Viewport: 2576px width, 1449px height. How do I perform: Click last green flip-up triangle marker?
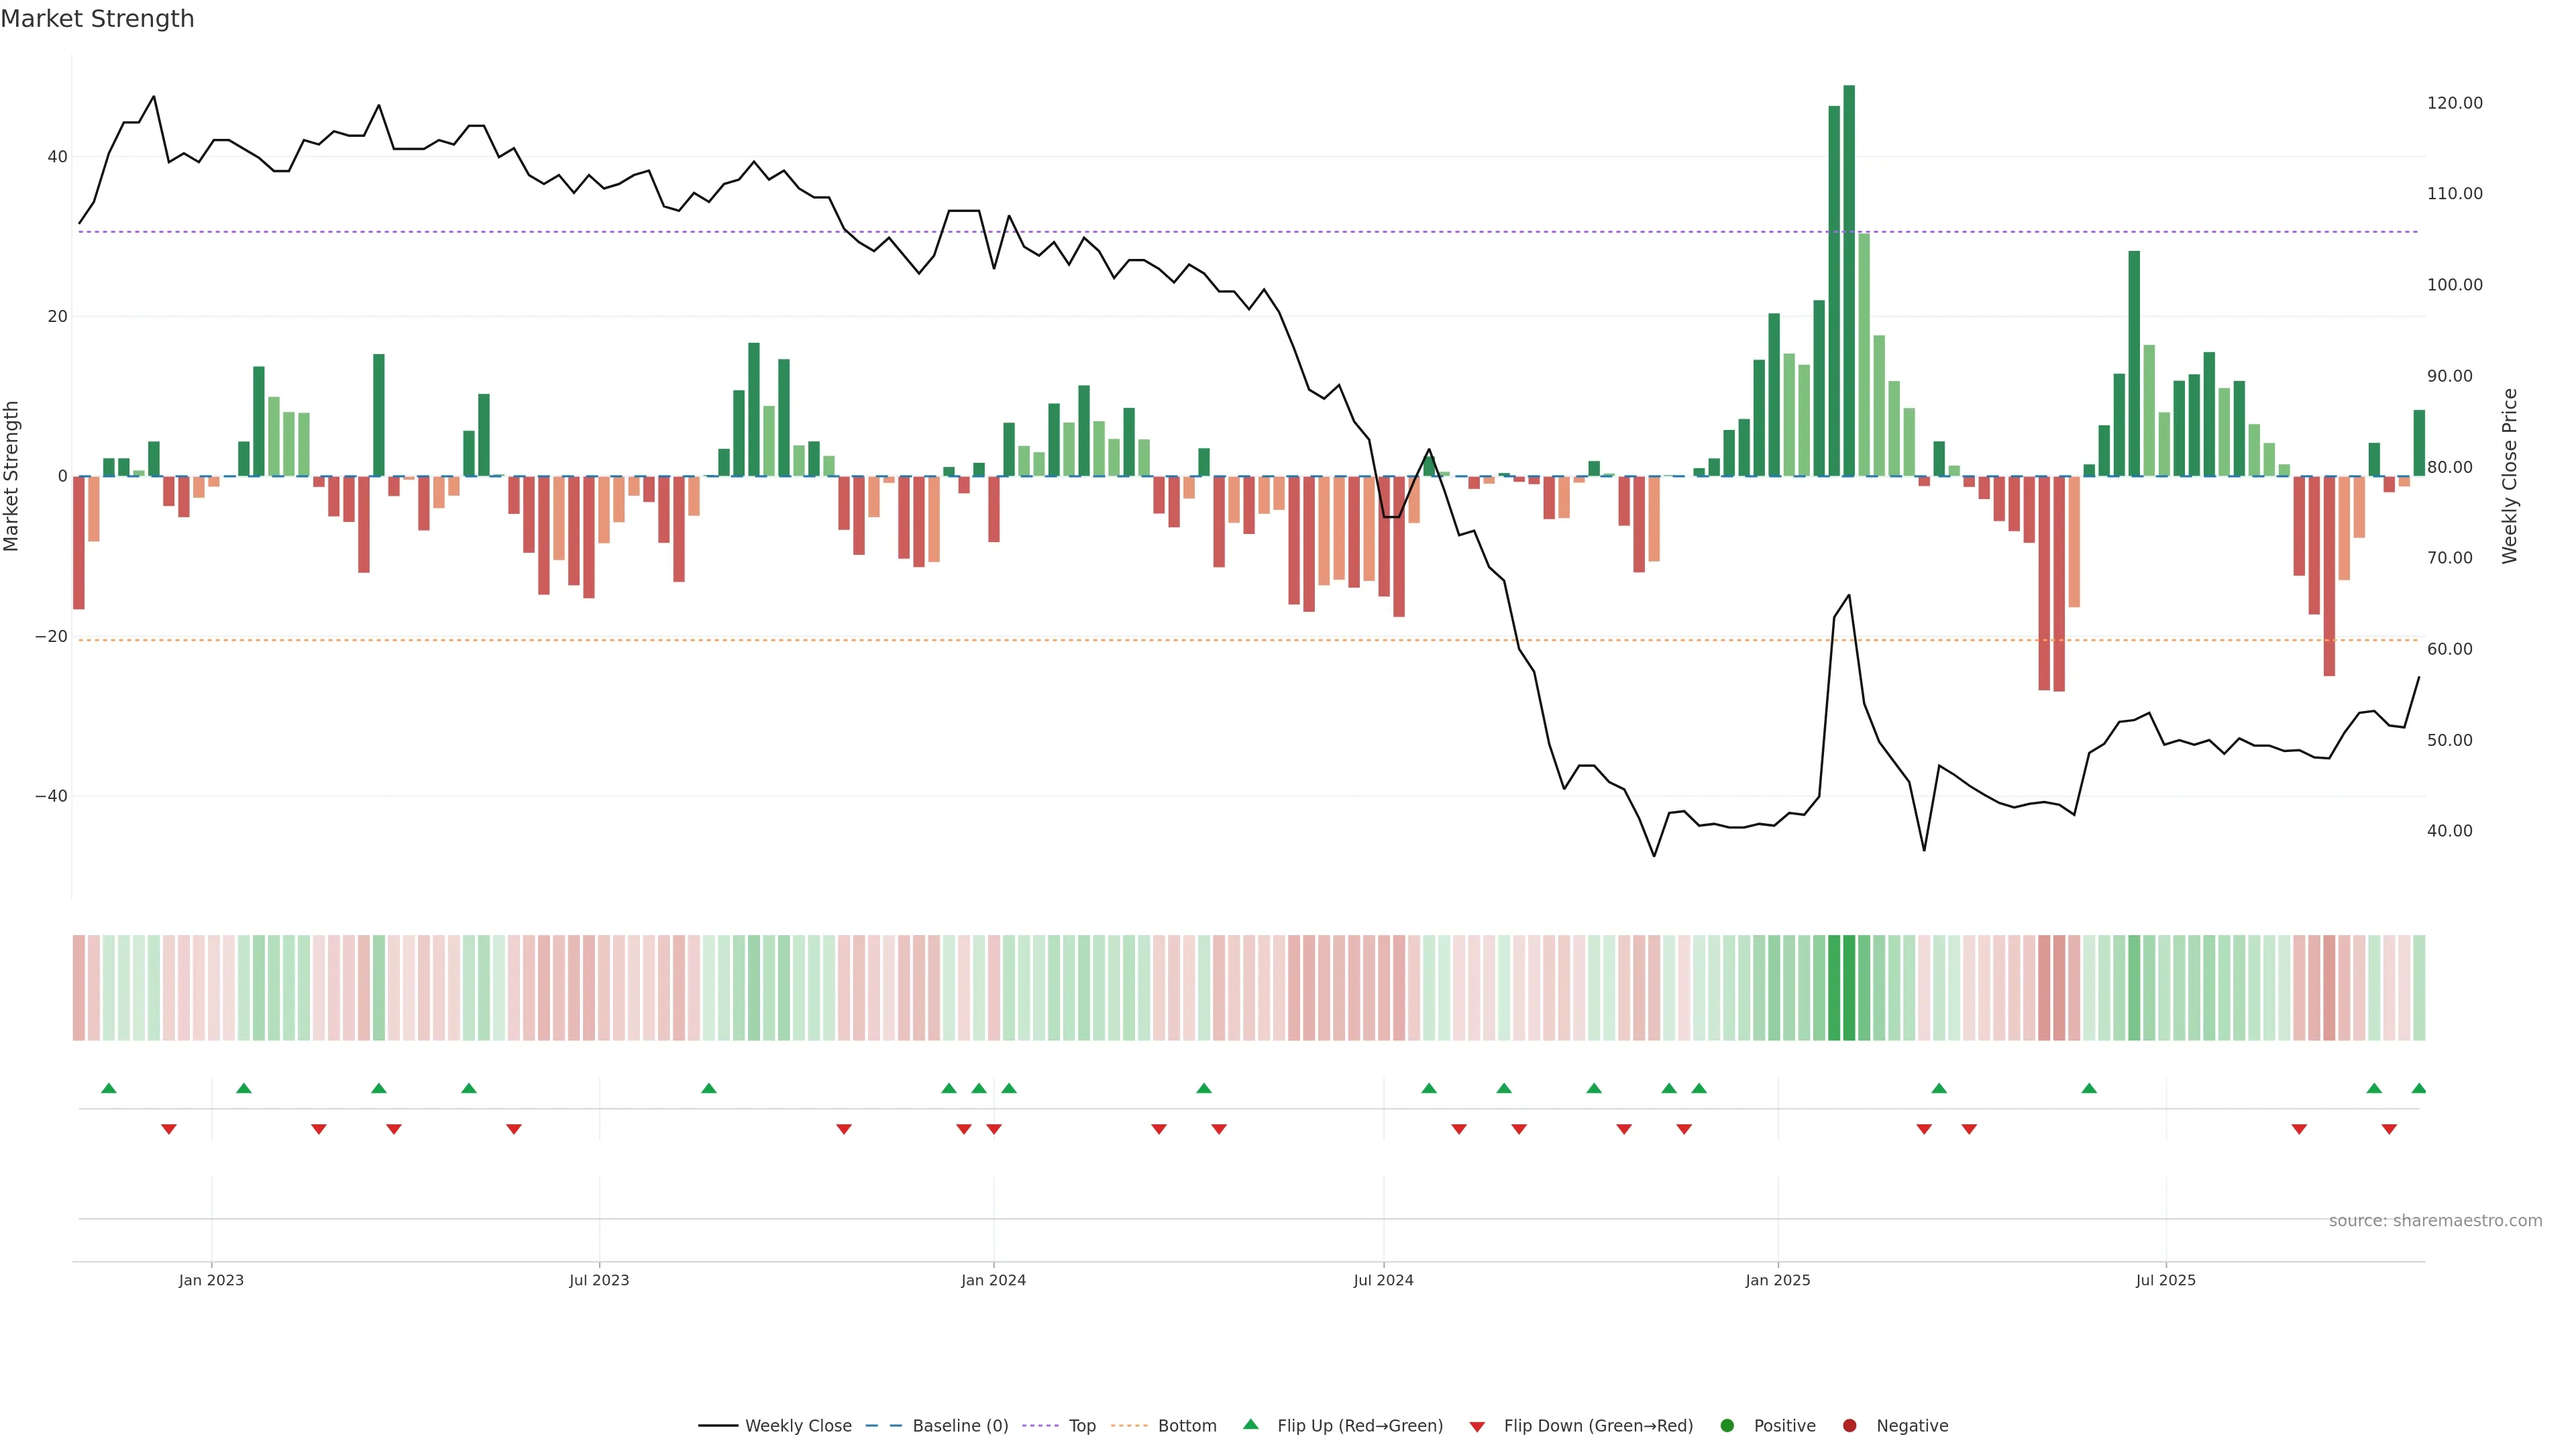[2418, 1088]
